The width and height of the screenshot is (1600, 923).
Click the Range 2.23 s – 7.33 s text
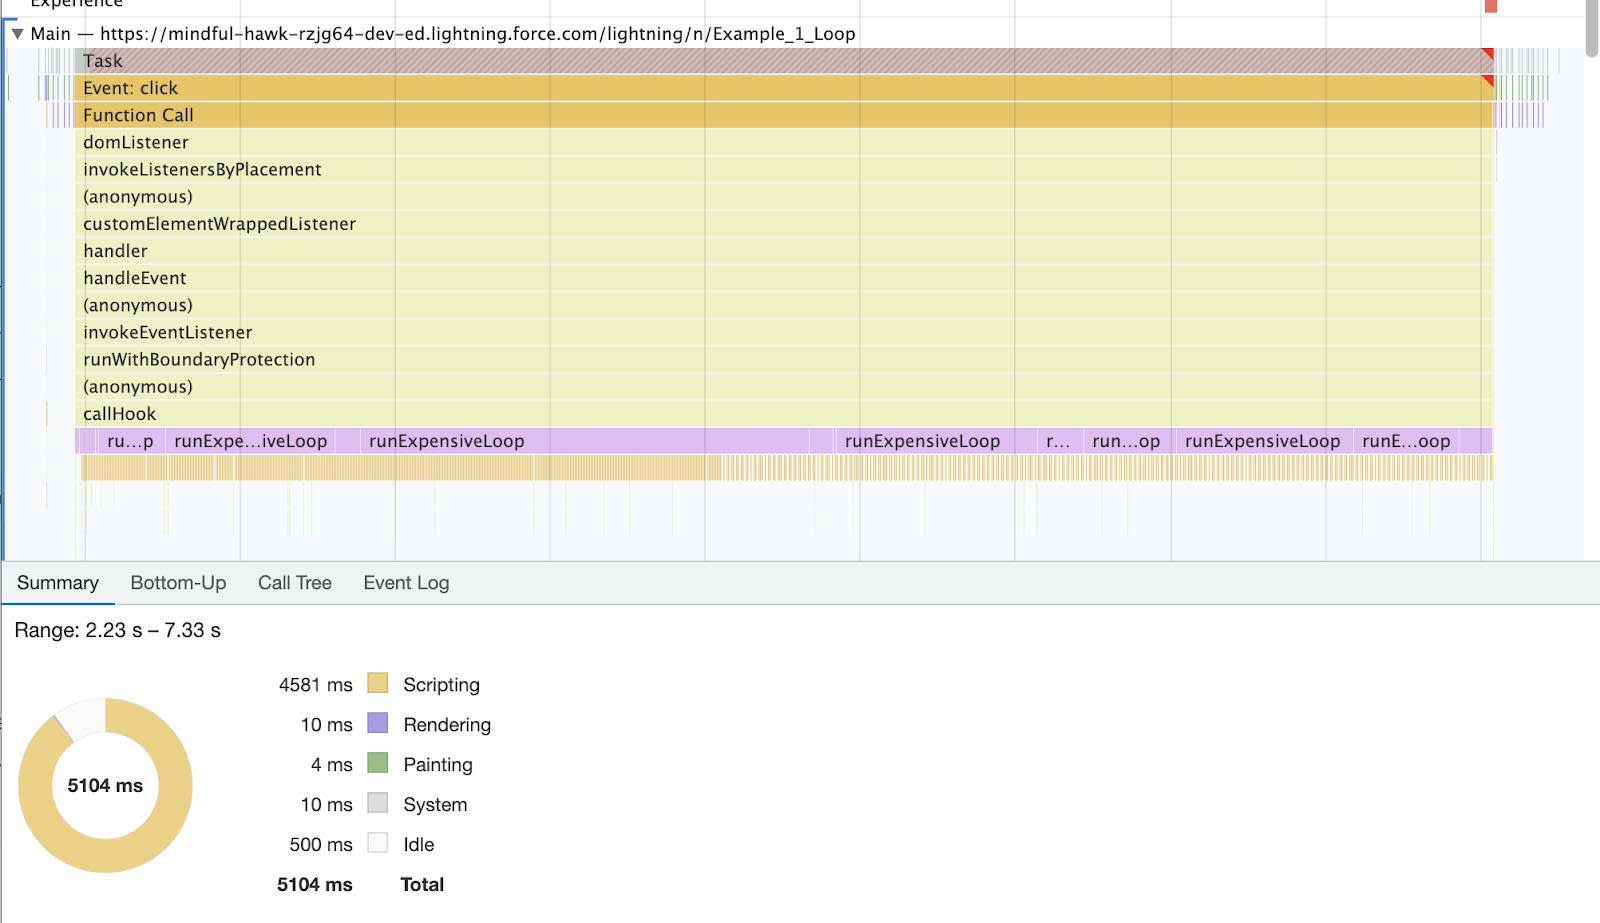117,630
